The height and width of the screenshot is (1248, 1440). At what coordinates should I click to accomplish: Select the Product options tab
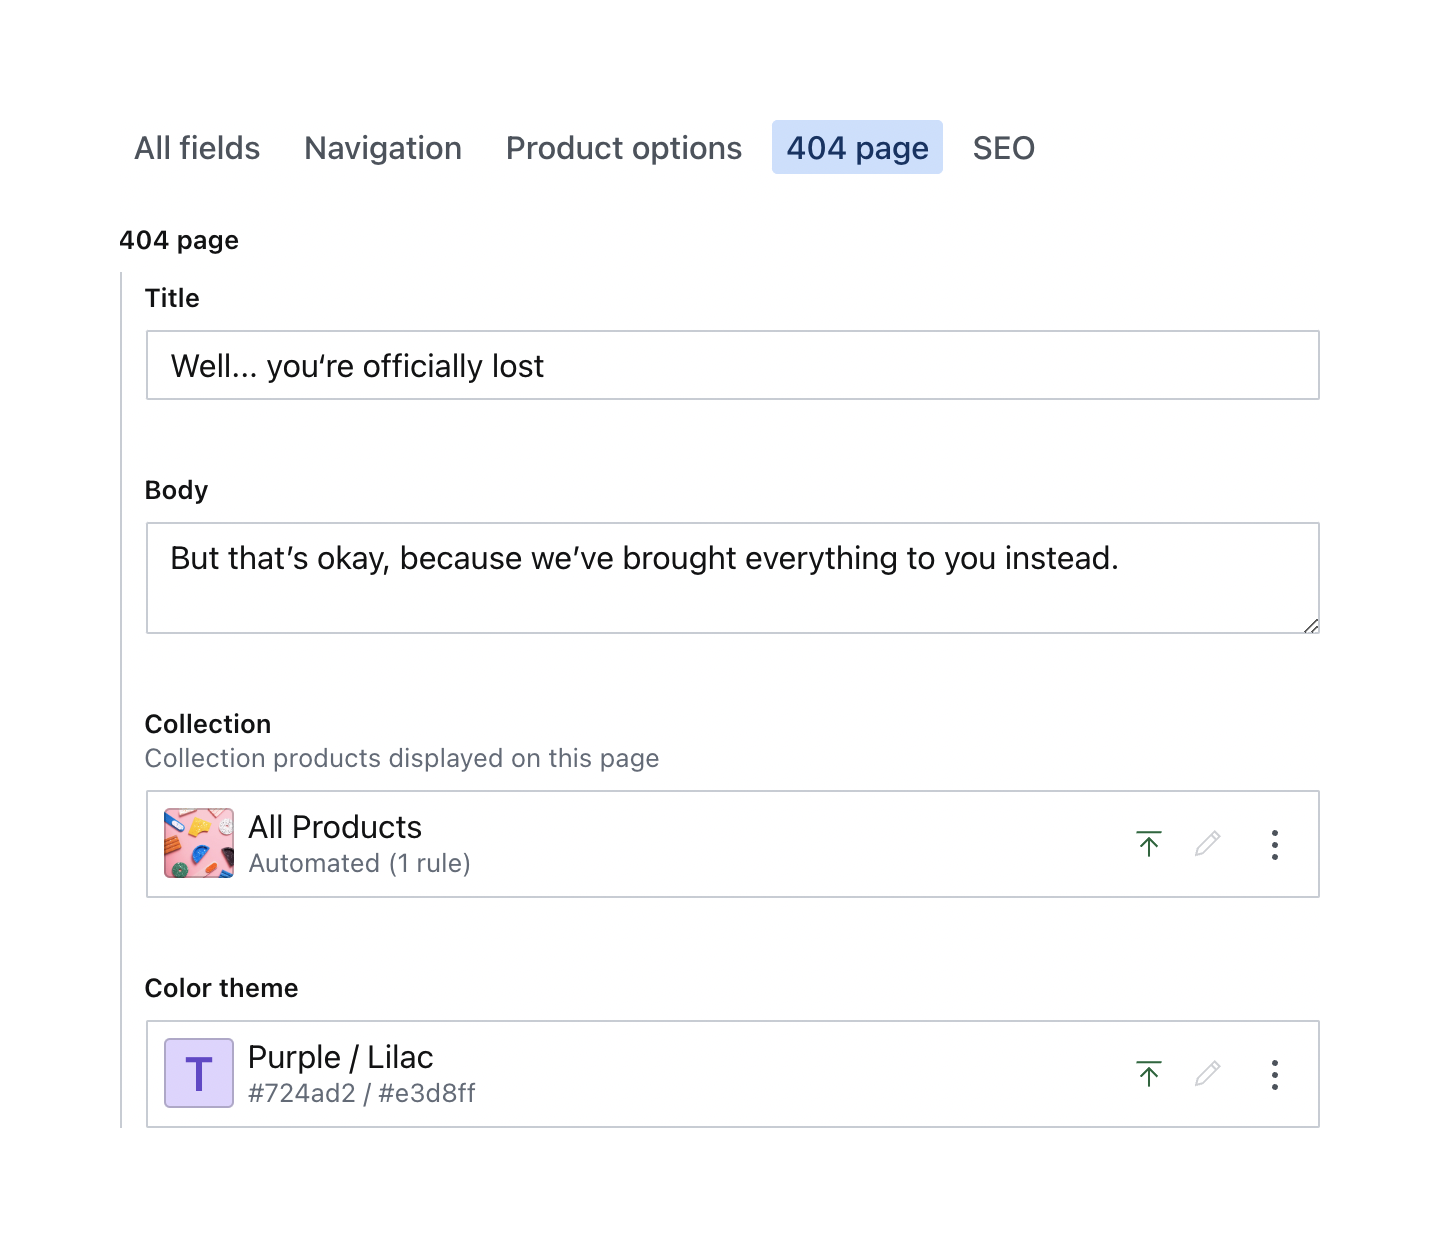[x=624, y=148]
